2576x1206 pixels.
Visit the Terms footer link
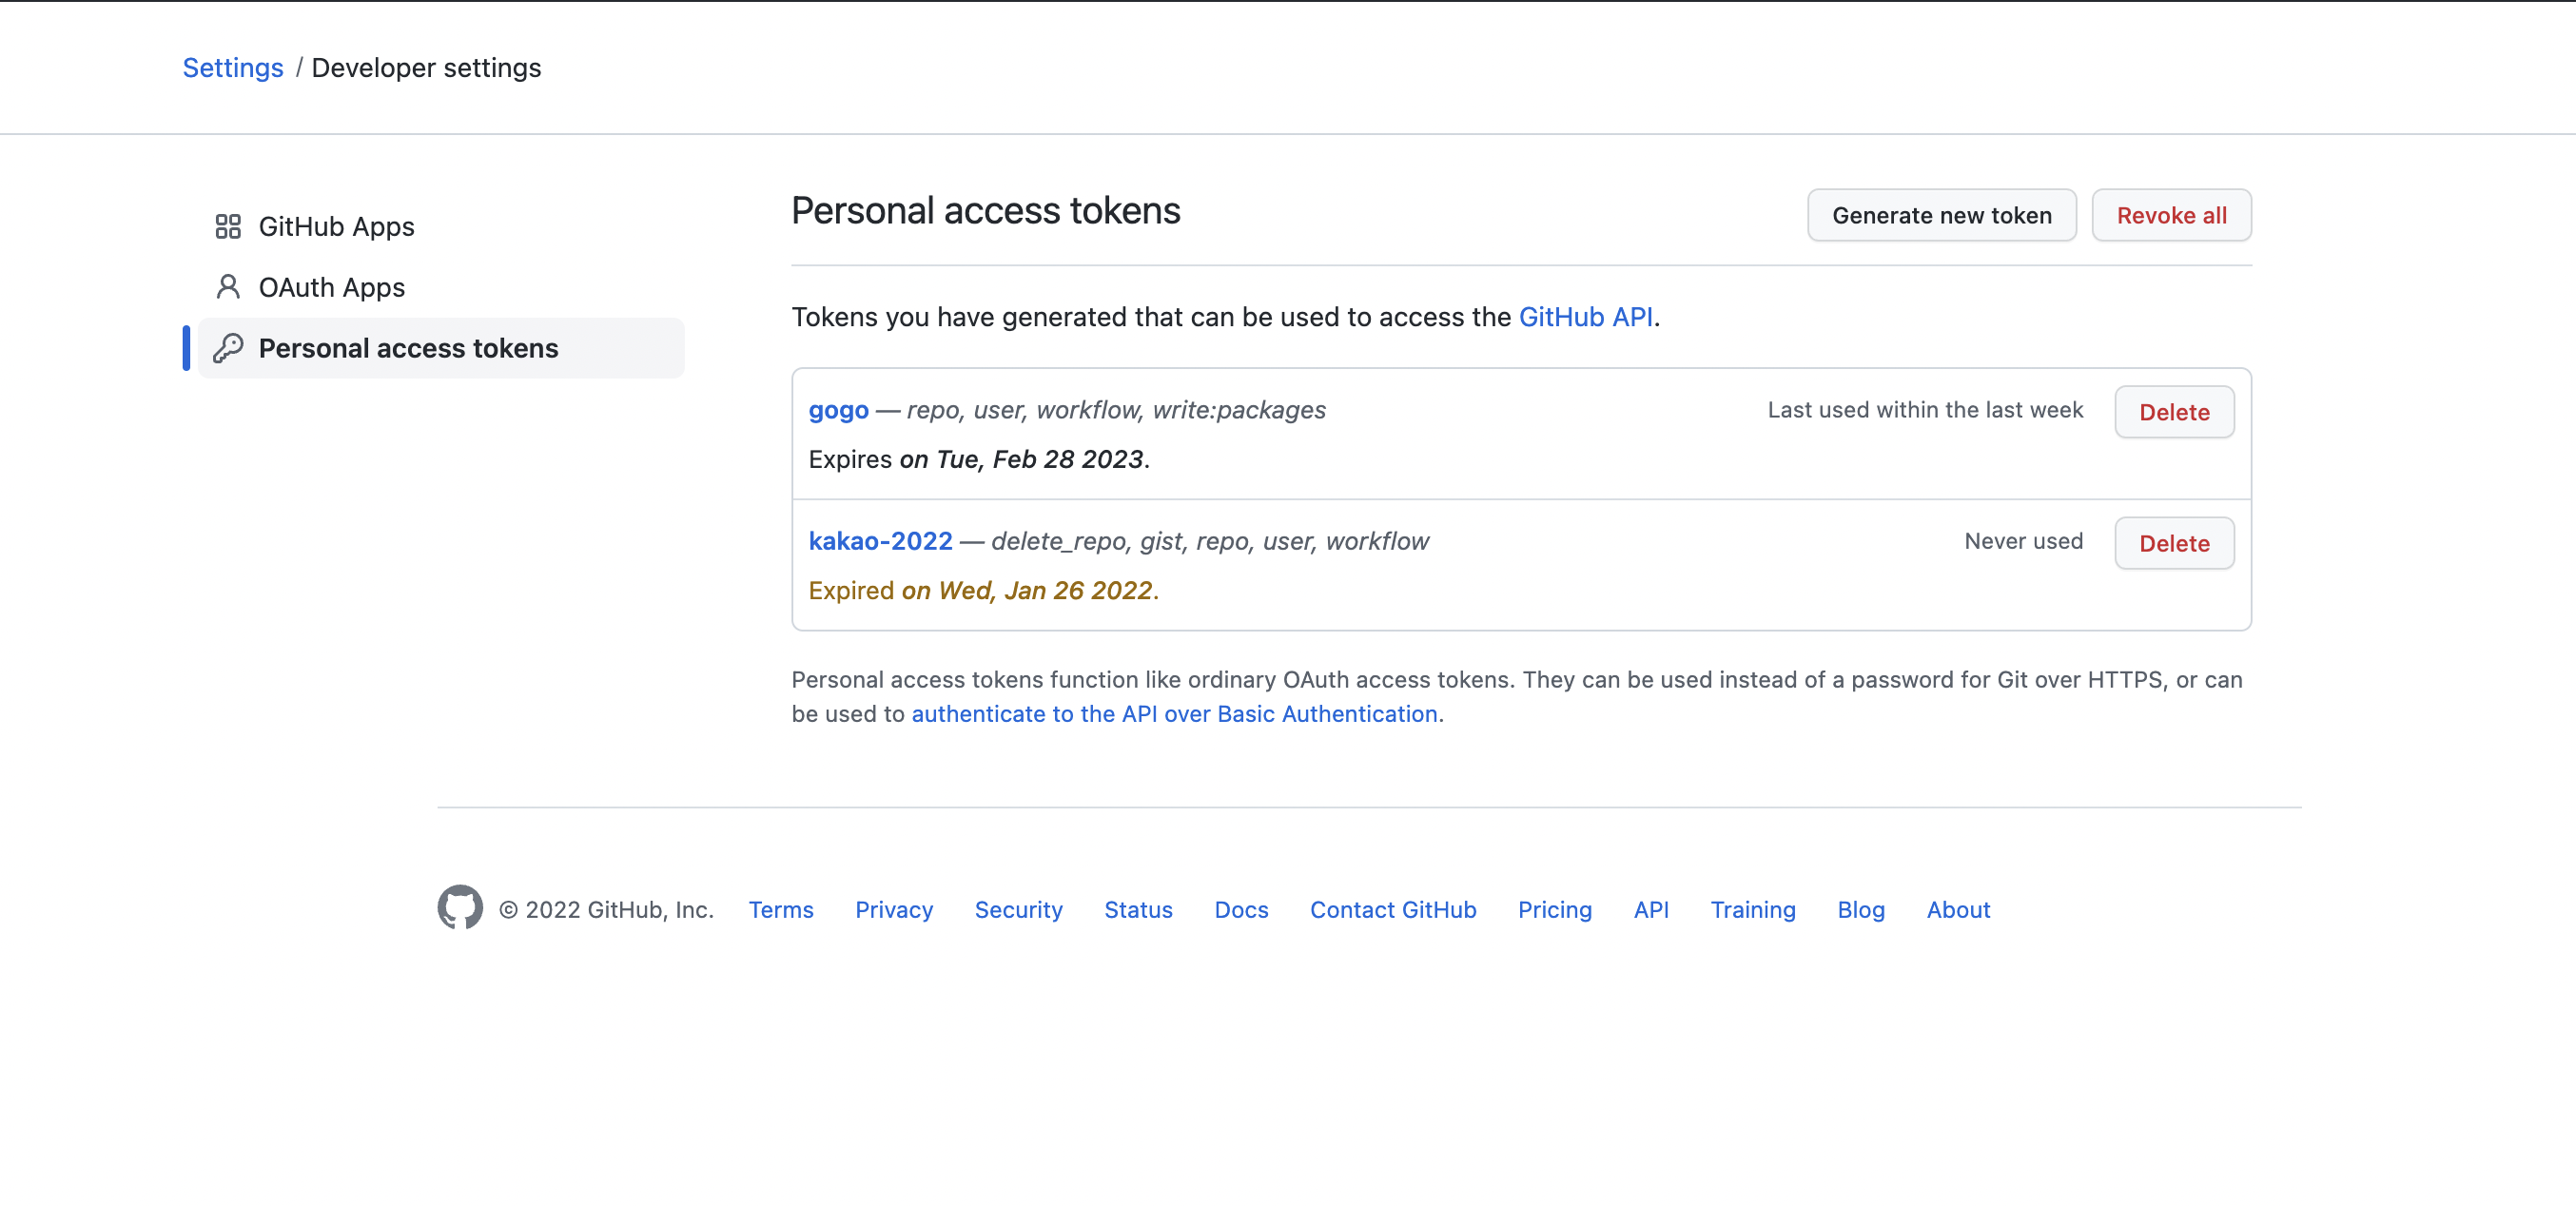[x=781, y=910]
